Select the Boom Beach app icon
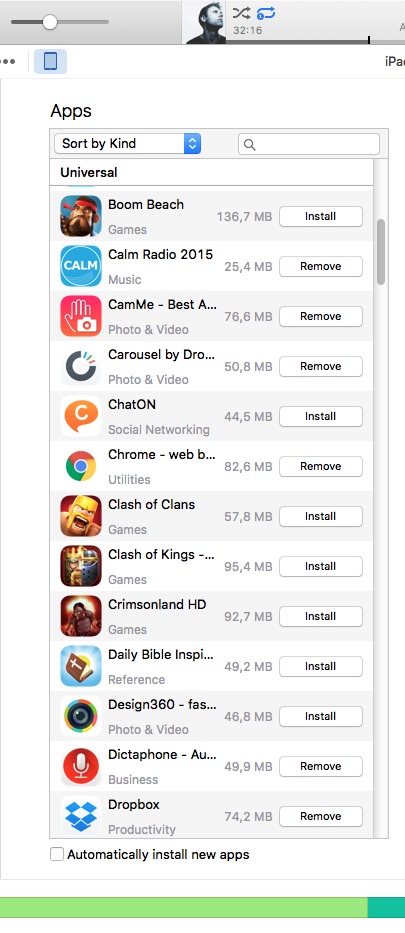 pos(81,216)
